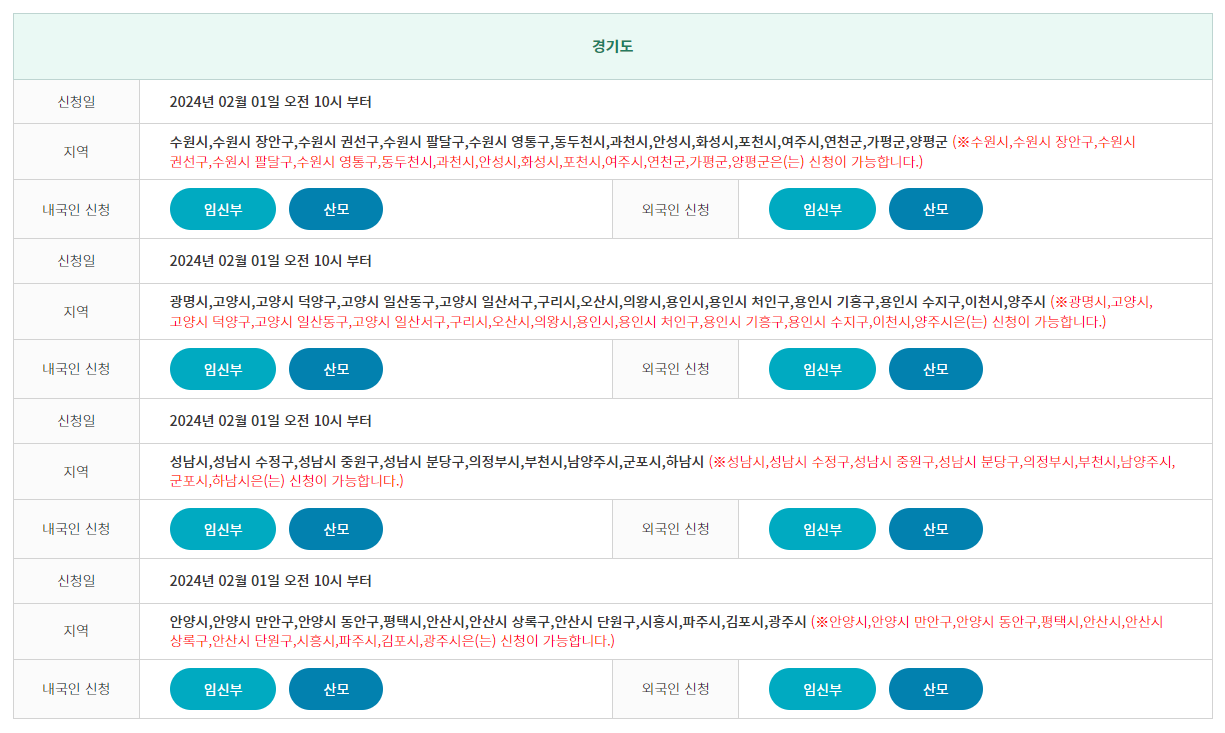1225x733 pixels.
Task: Select 산모 for Anyang foreign applicants
Action: point(935,688)
